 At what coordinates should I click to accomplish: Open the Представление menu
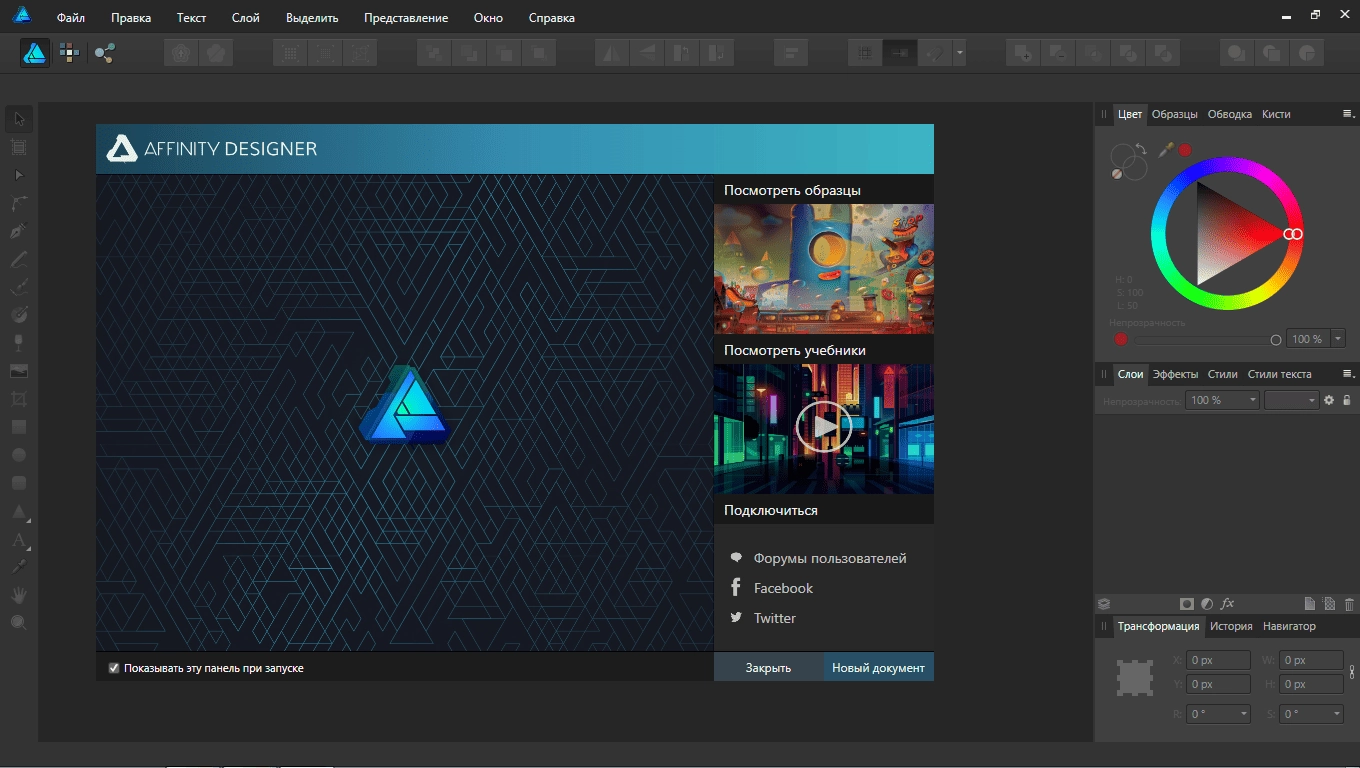406,18
